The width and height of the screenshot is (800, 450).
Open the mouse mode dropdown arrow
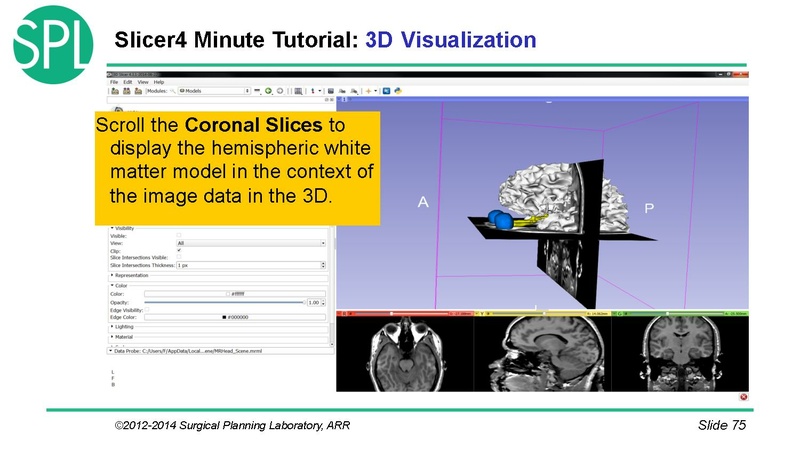click(x=320, y=91)
